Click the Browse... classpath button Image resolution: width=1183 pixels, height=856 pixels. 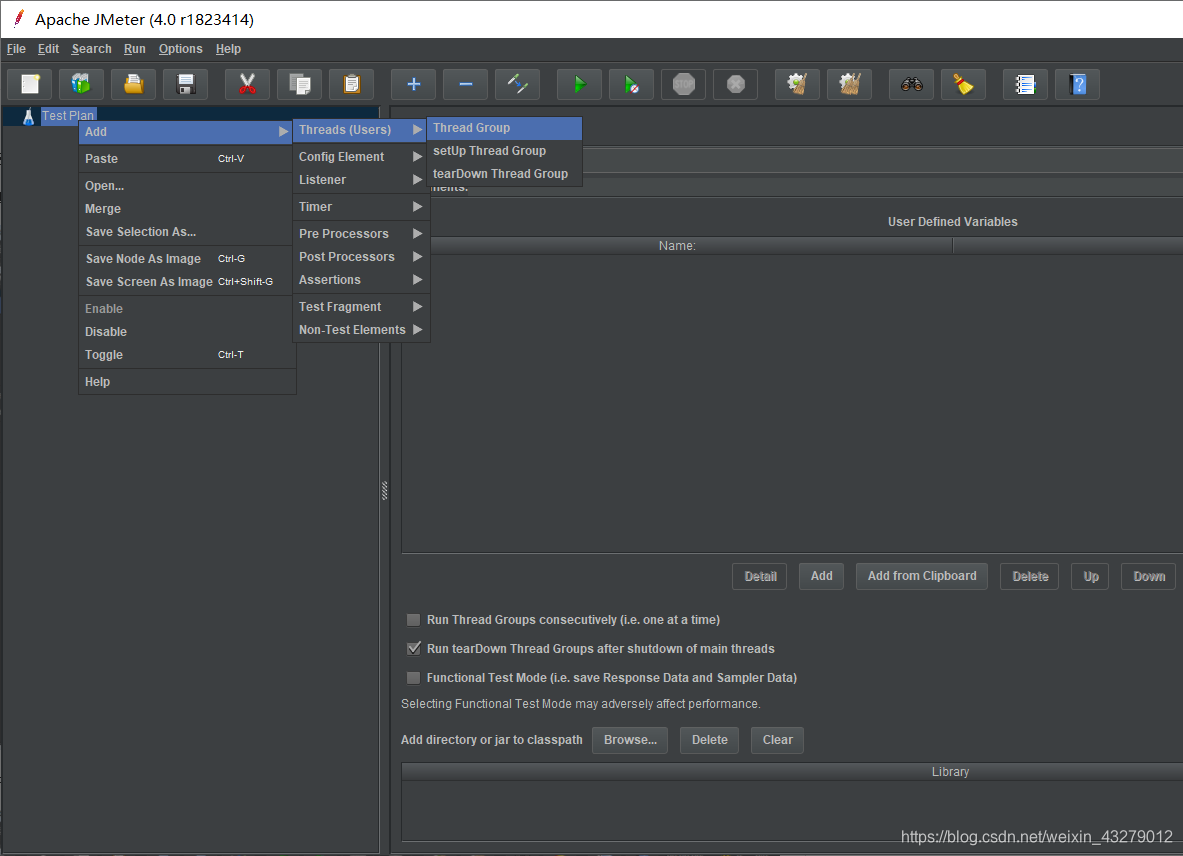630,740
